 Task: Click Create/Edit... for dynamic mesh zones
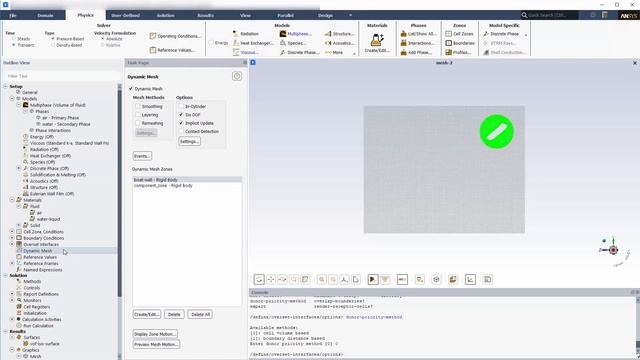(147, 314)
